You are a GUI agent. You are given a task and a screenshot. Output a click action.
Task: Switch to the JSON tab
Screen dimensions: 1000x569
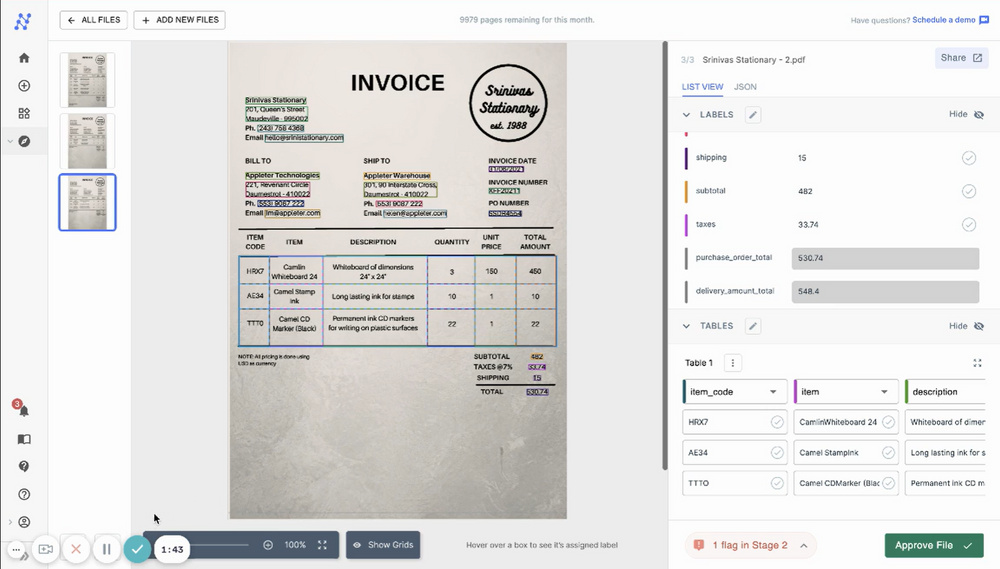pos(745,87)
